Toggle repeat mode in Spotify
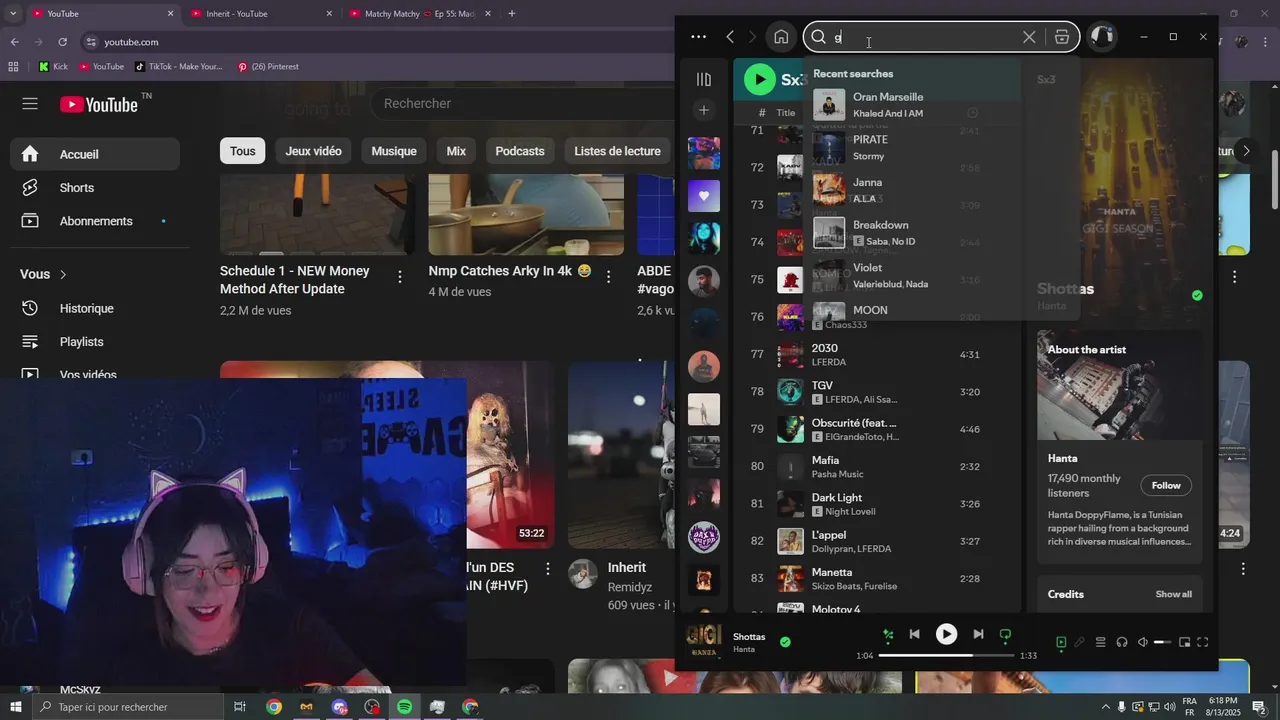1280x720 pixels. coord(1005,634)
